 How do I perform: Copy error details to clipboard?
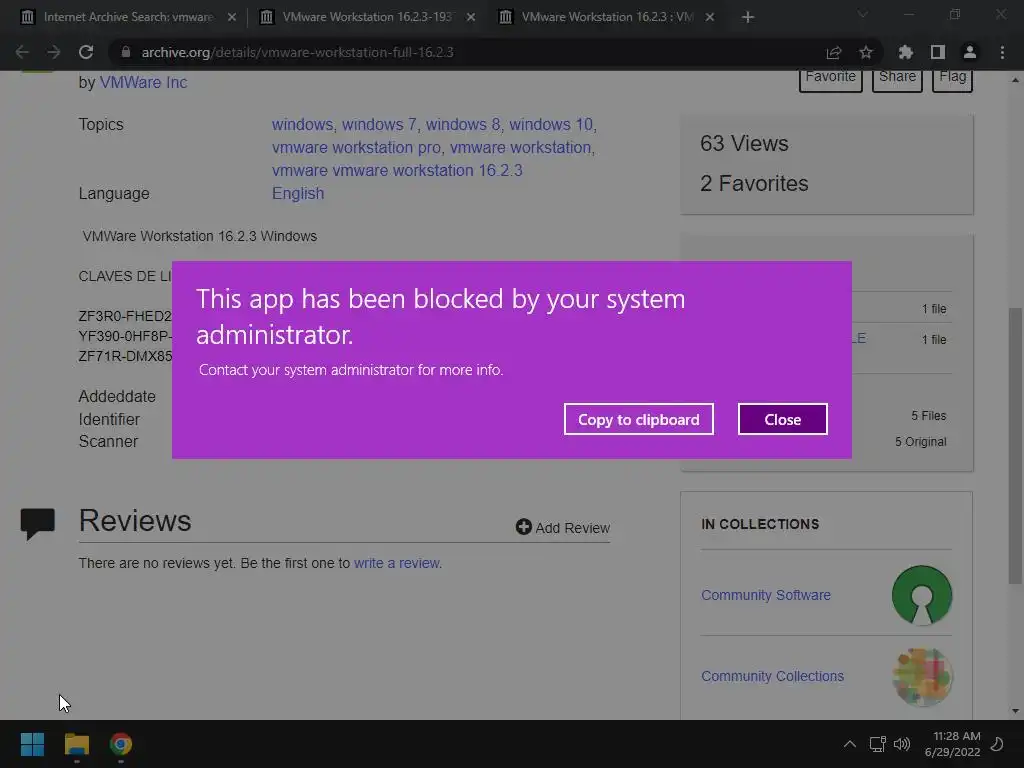pos(639,419)
